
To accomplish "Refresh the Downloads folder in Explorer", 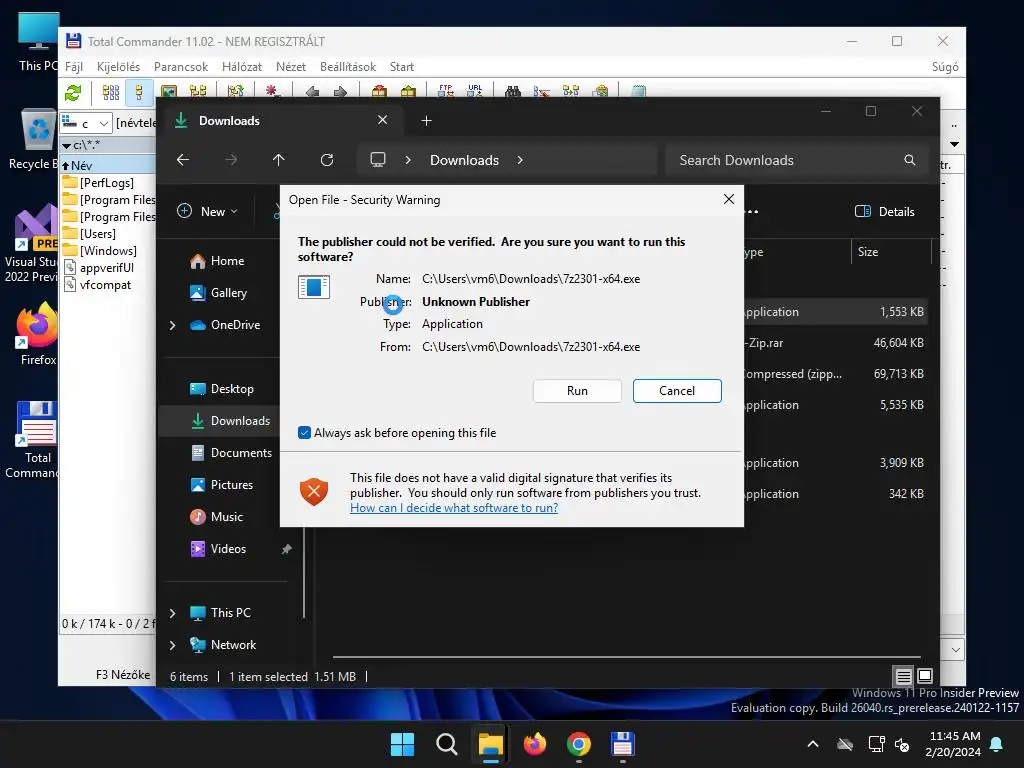I will 327,160.
